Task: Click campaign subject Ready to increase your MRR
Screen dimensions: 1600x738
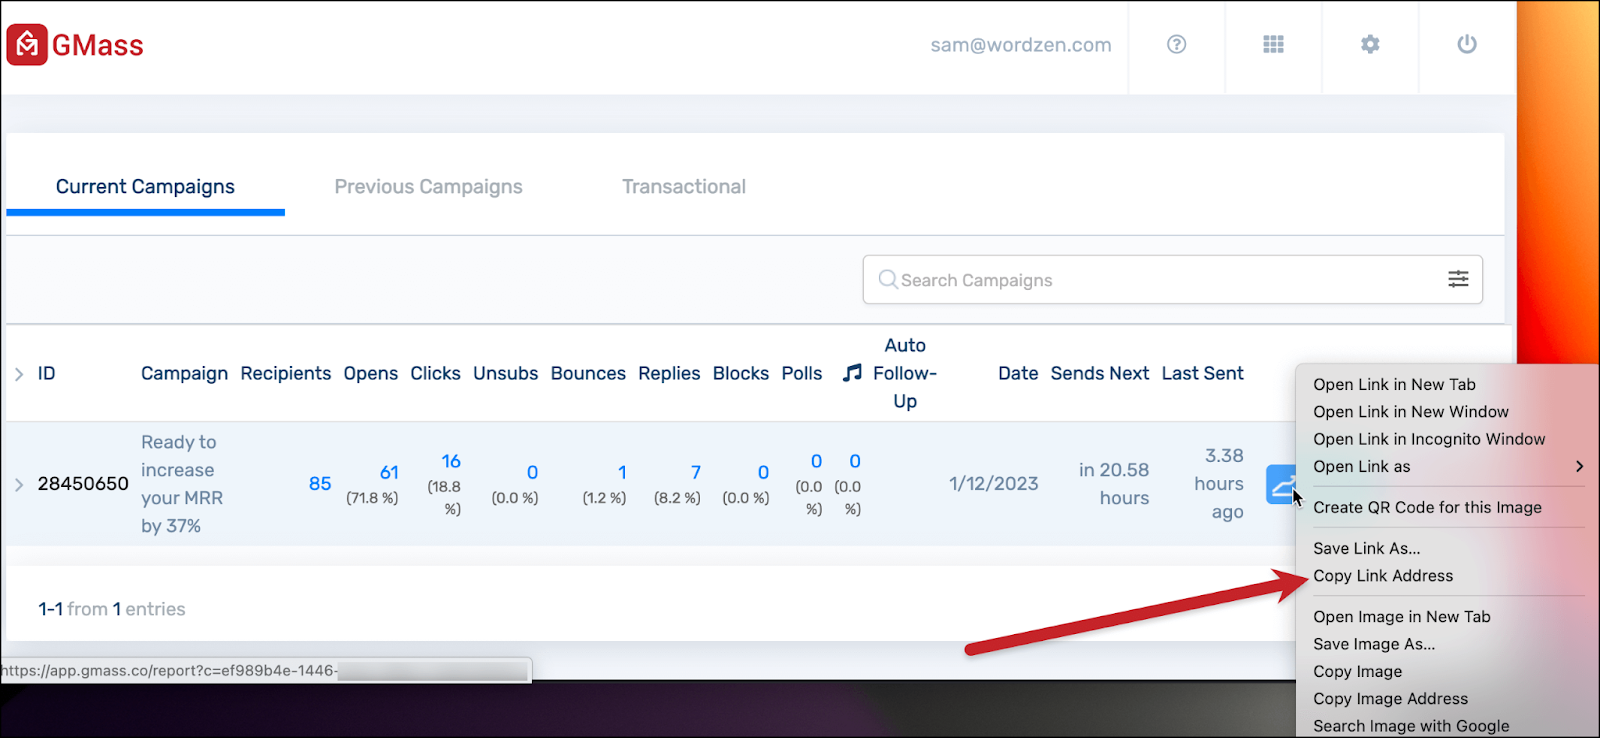Action: 182,484
